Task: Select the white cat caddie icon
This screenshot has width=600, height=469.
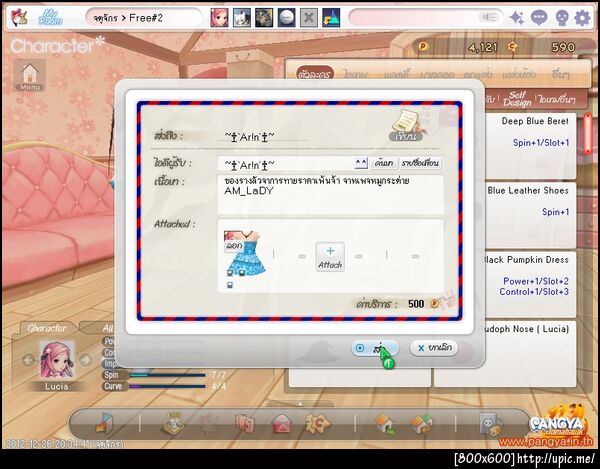Action: click(x=242, y=18)
